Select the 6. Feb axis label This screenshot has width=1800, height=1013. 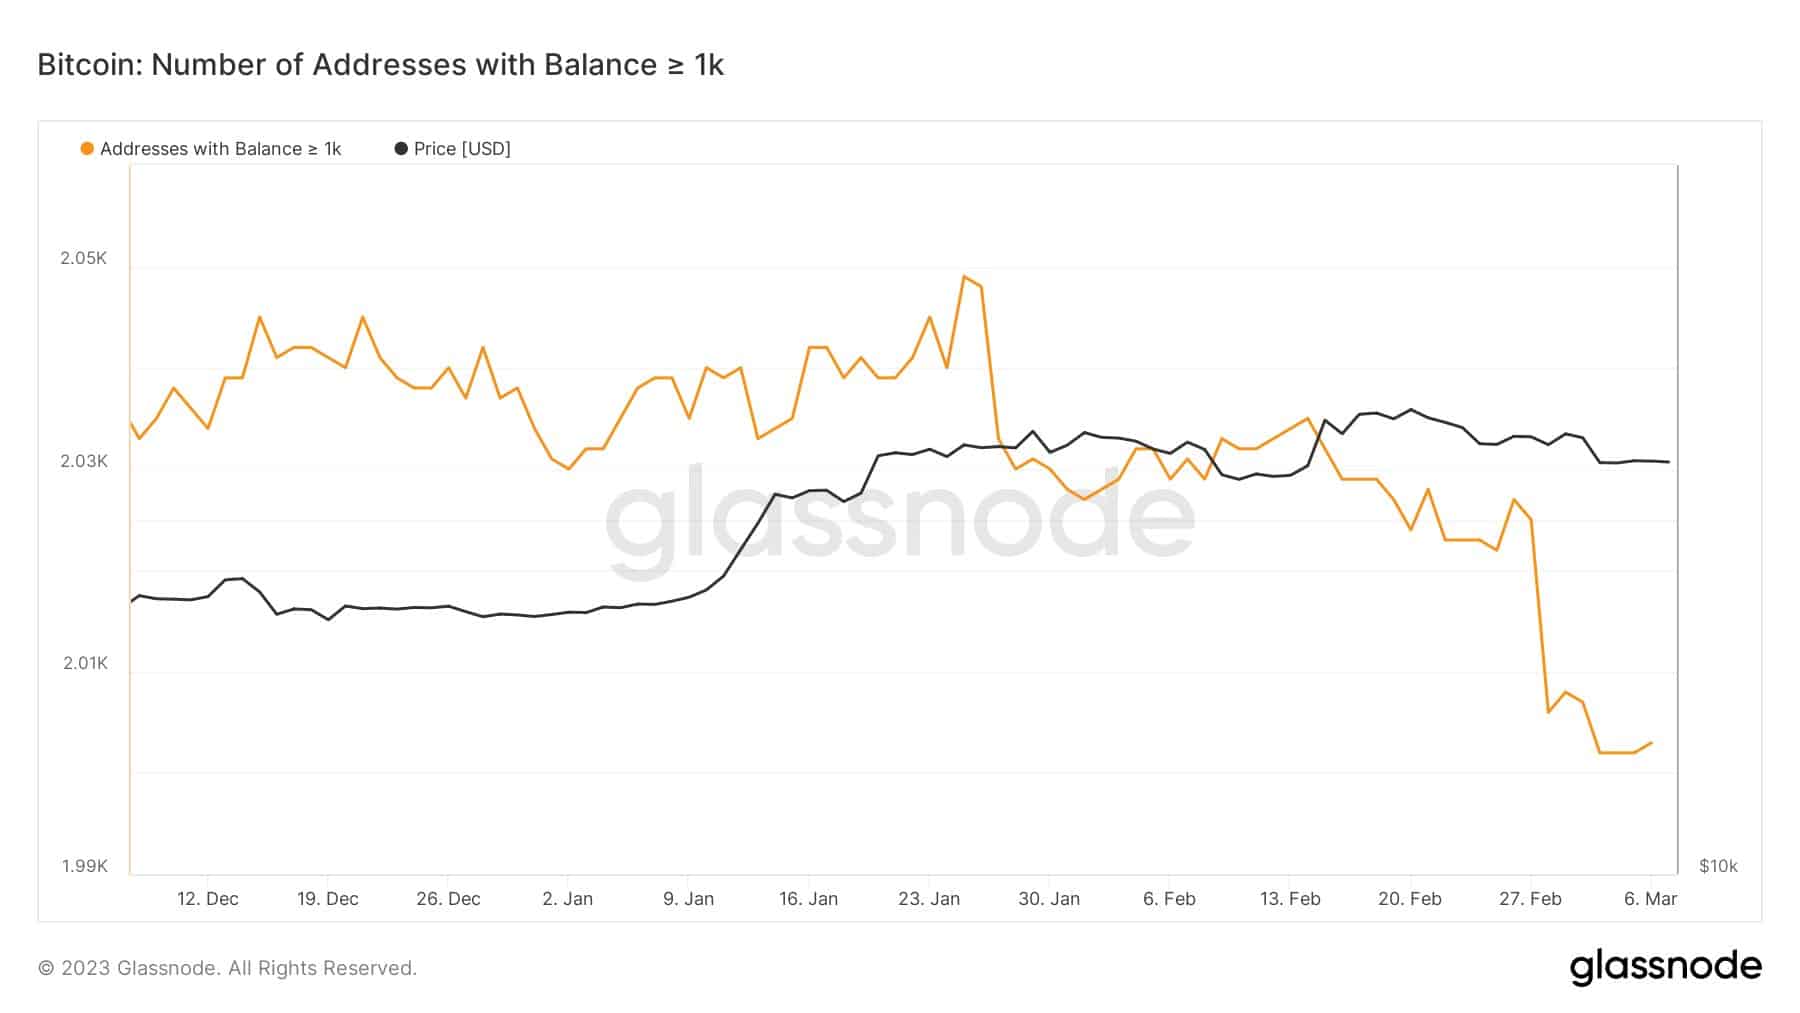point(1169,899)
